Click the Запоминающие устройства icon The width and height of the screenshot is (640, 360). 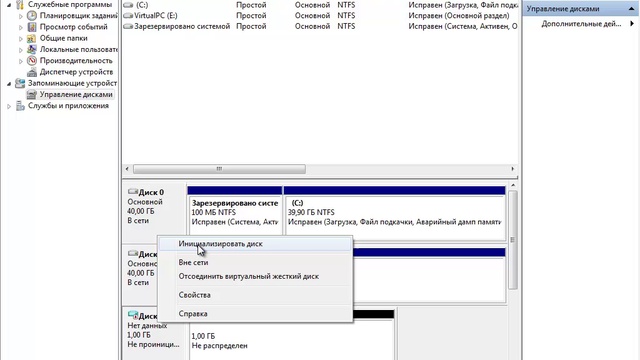coord(20,83)
